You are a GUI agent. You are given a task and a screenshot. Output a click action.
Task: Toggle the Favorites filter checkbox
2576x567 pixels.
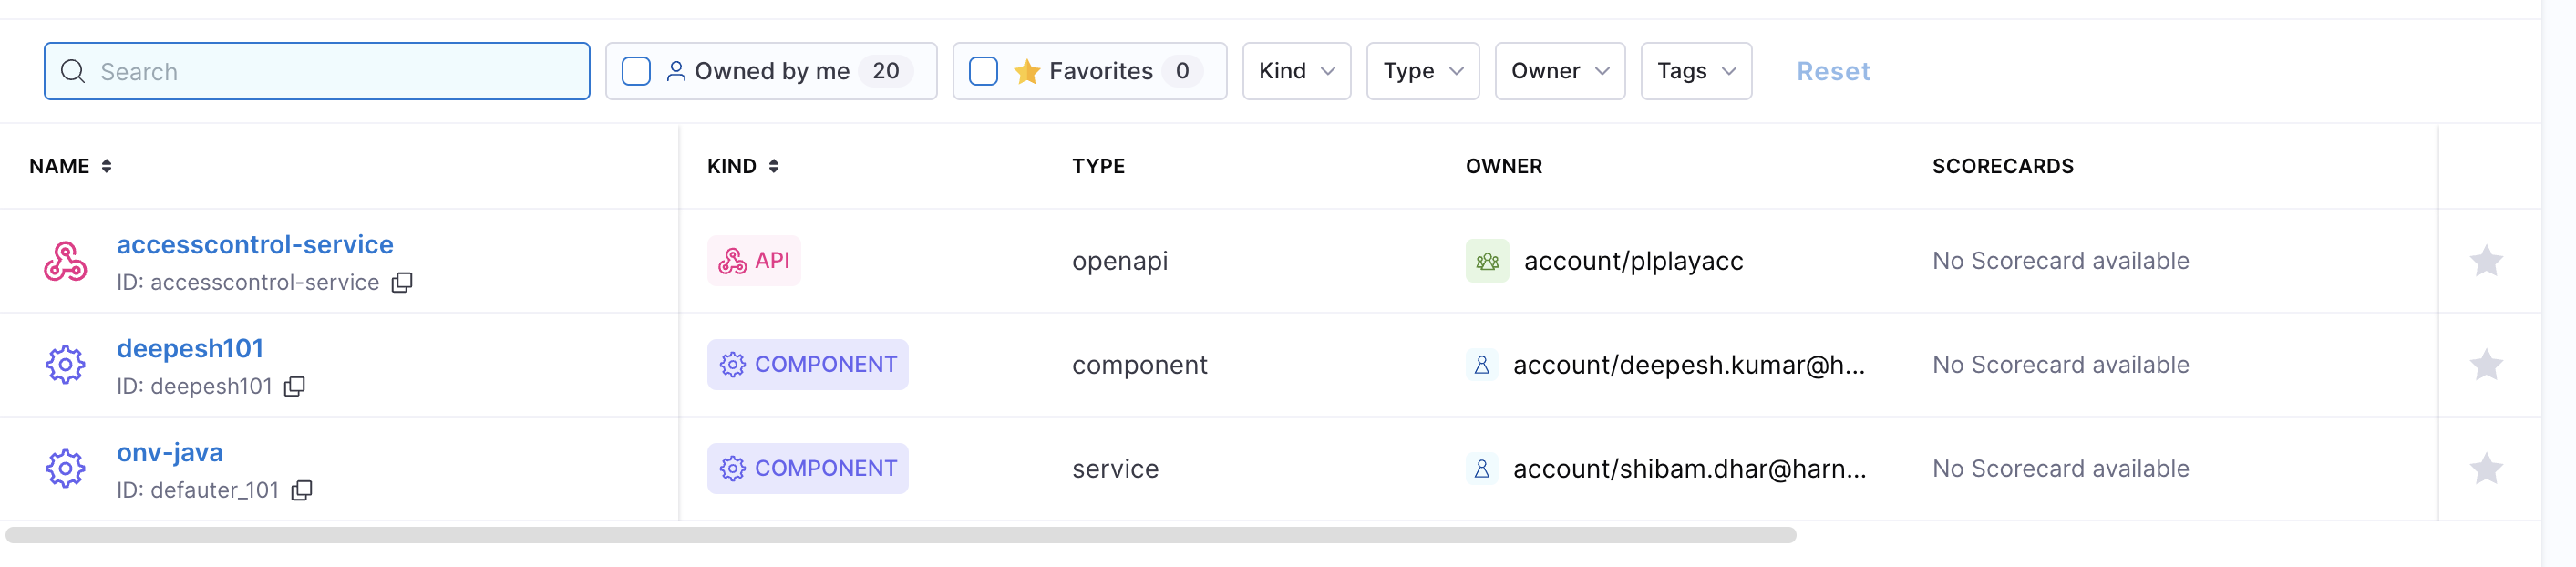[x=983, y=71]
